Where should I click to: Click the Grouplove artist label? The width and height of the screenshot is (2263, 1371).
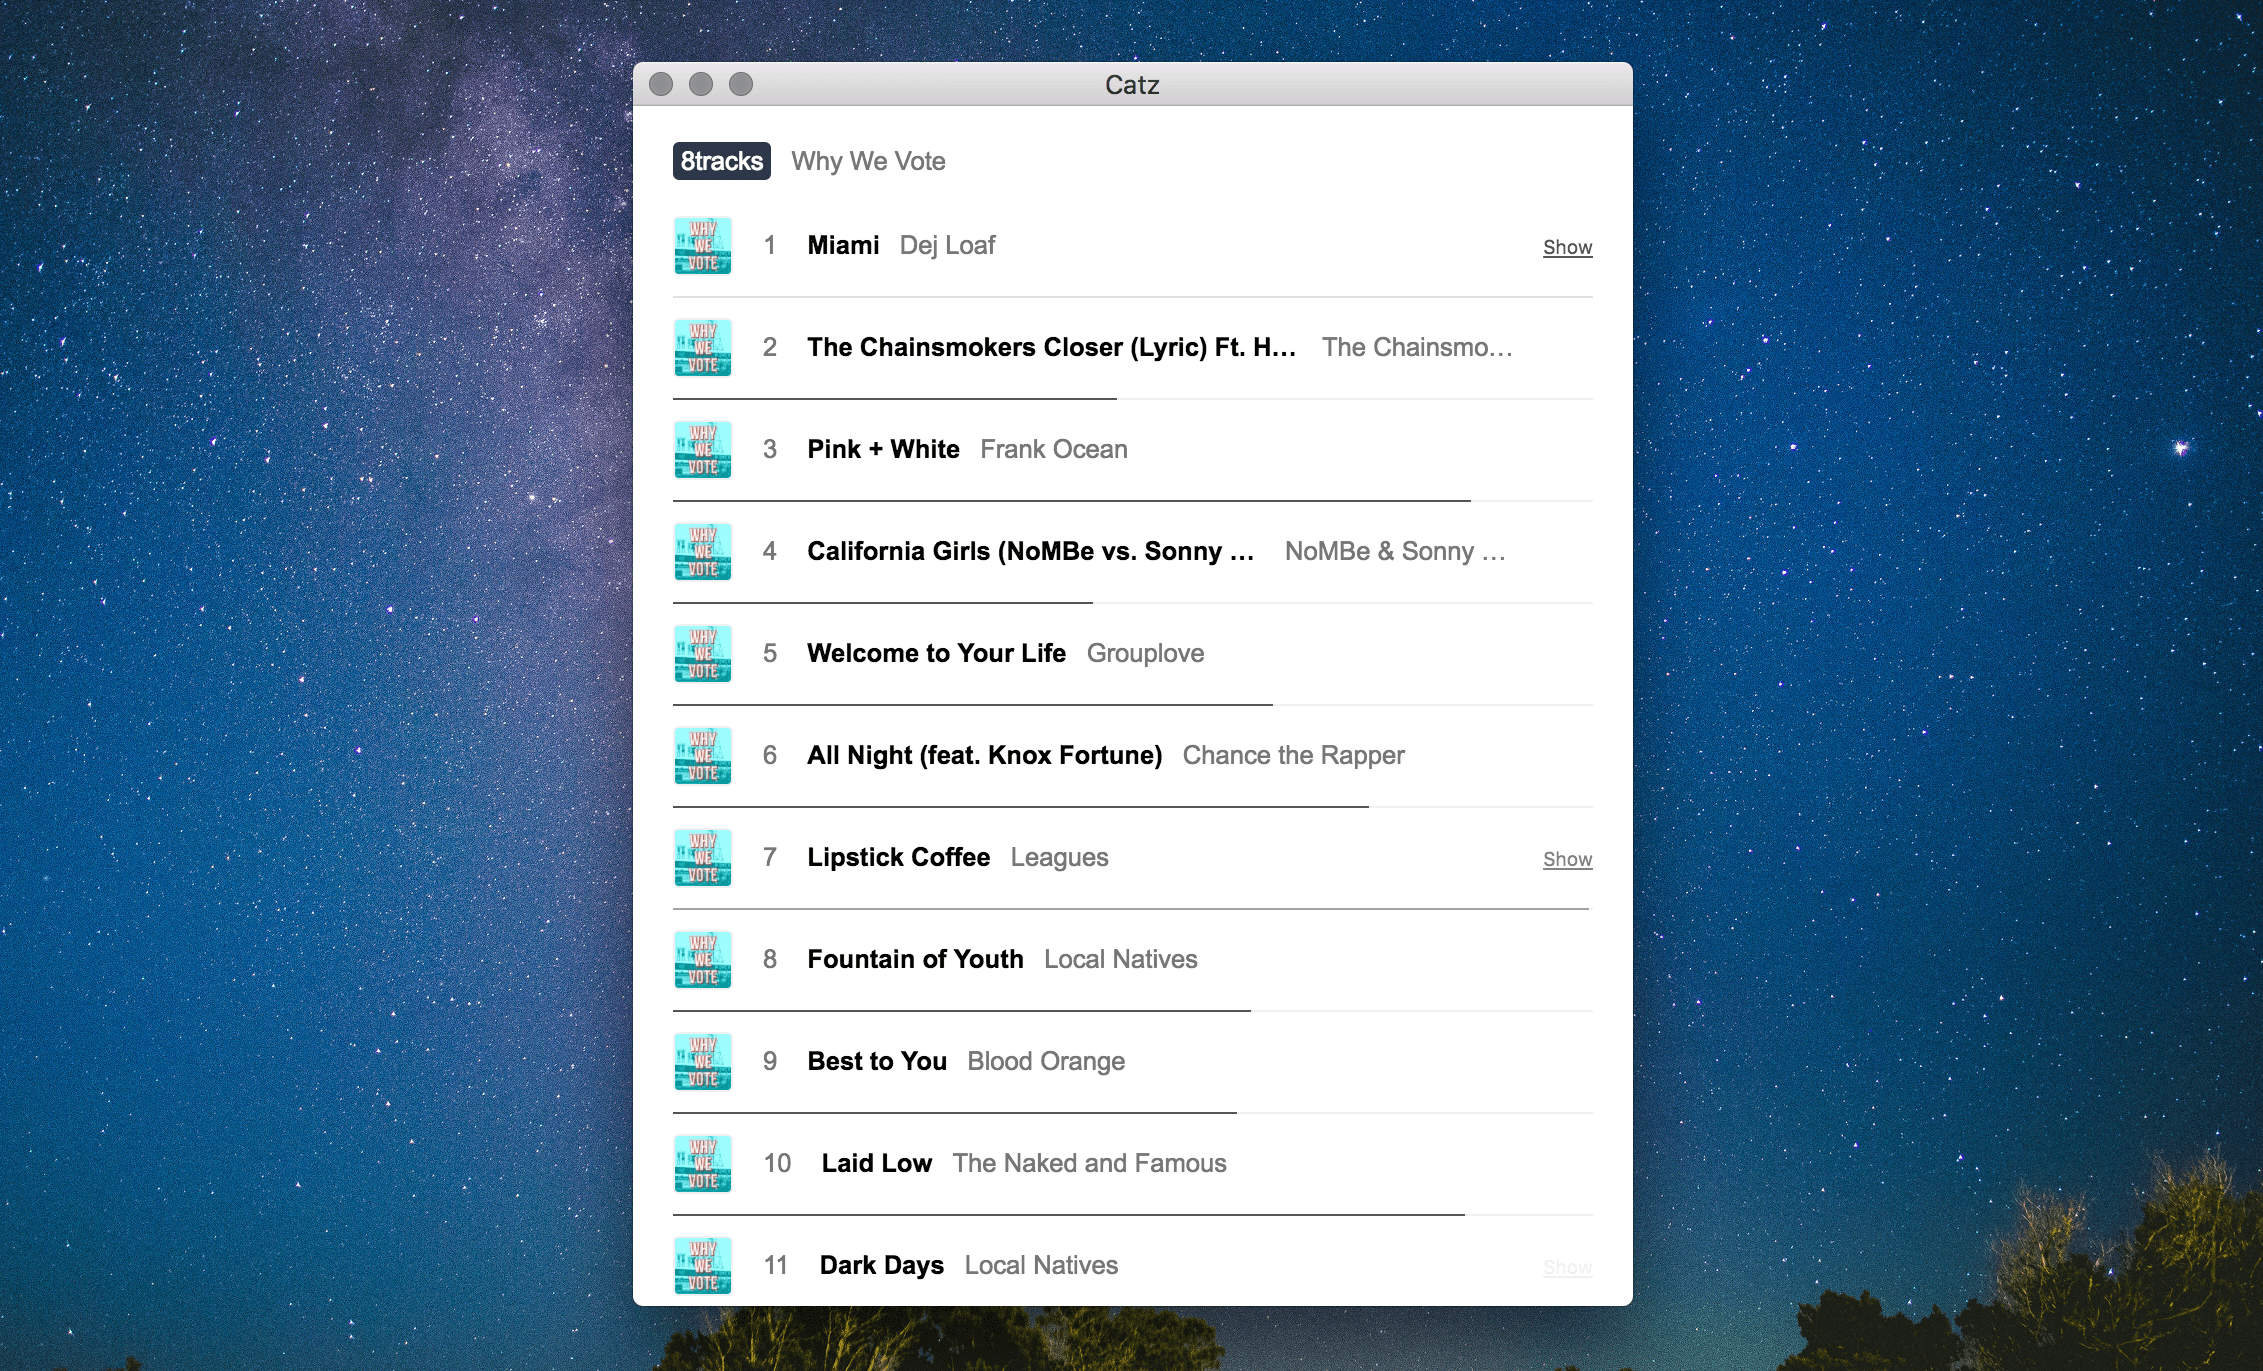[1145, 653]
